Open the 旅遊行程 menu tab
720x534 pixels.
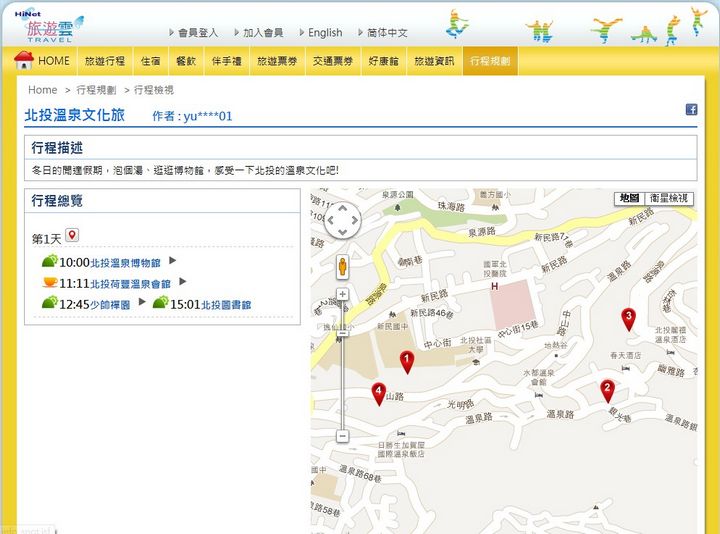pyautogui.click(x=105, y=61)
